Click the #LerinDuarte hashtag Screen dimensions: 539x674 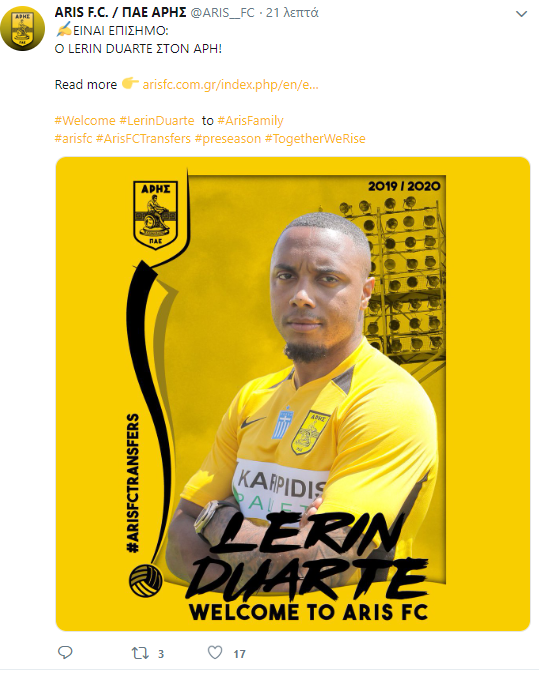[x=157, y=120]
